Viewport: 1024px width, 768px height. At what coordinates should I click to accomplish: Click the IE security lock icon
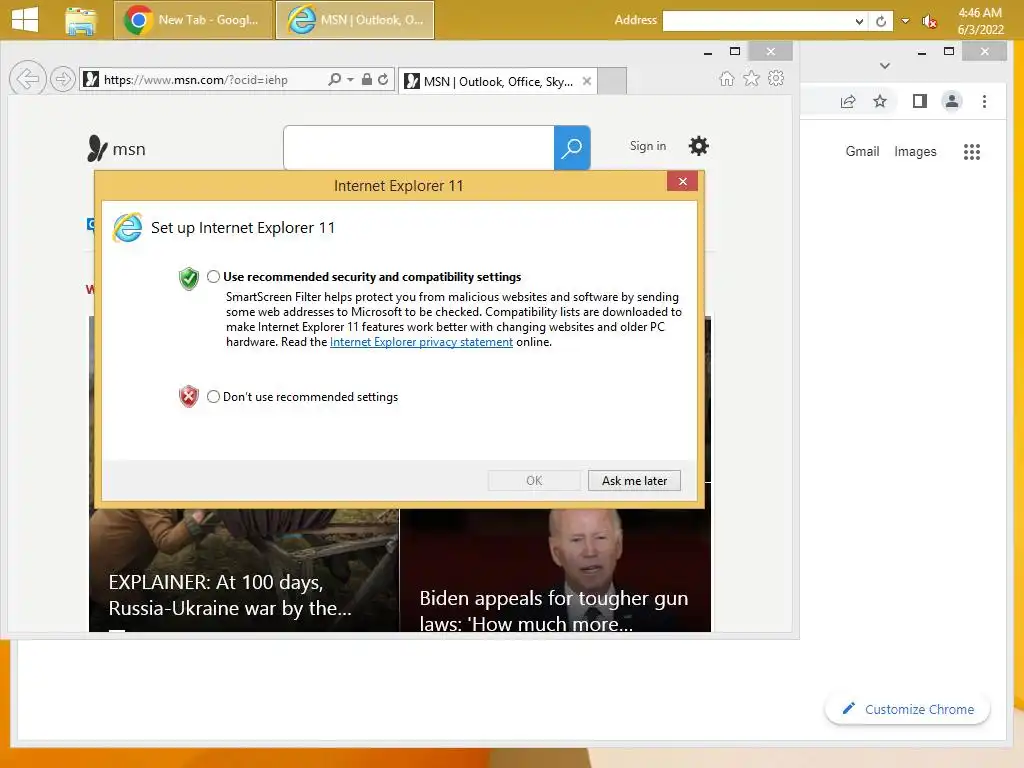coord(367,79)
